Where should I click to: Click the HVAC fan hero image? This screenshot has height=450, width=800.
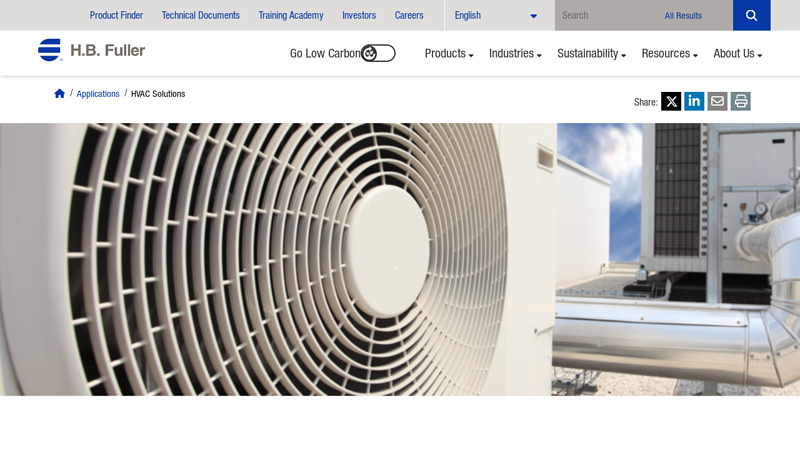(400, 259)
